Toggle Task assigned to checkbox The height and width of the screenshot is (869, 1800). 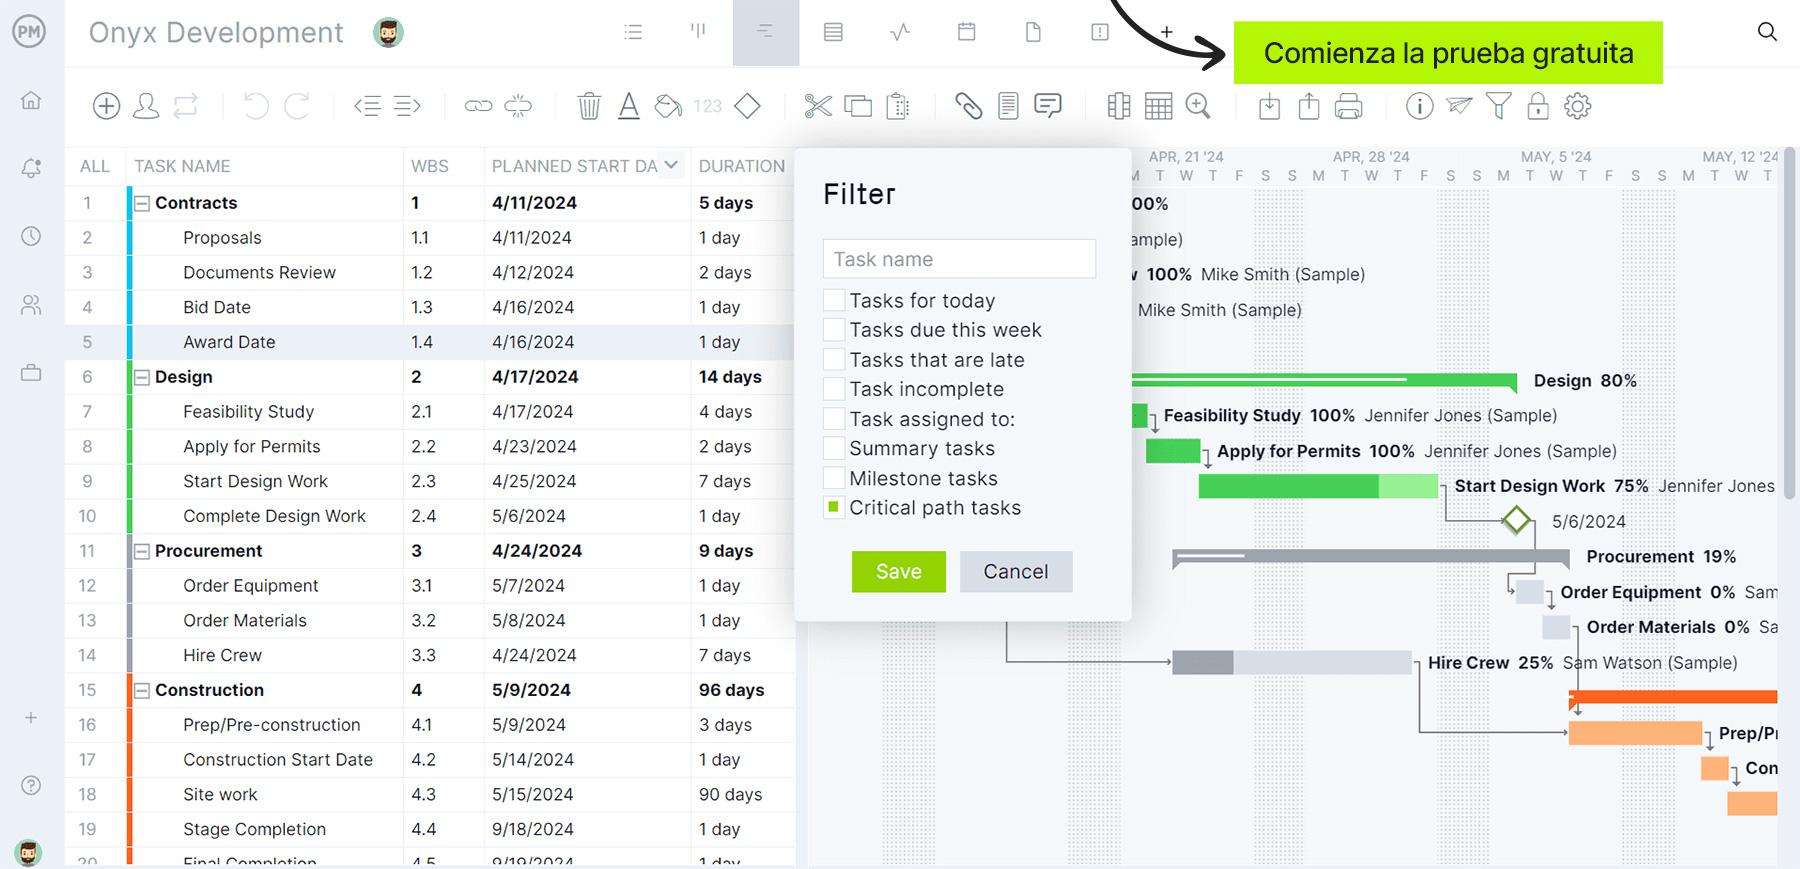[834, 418]
